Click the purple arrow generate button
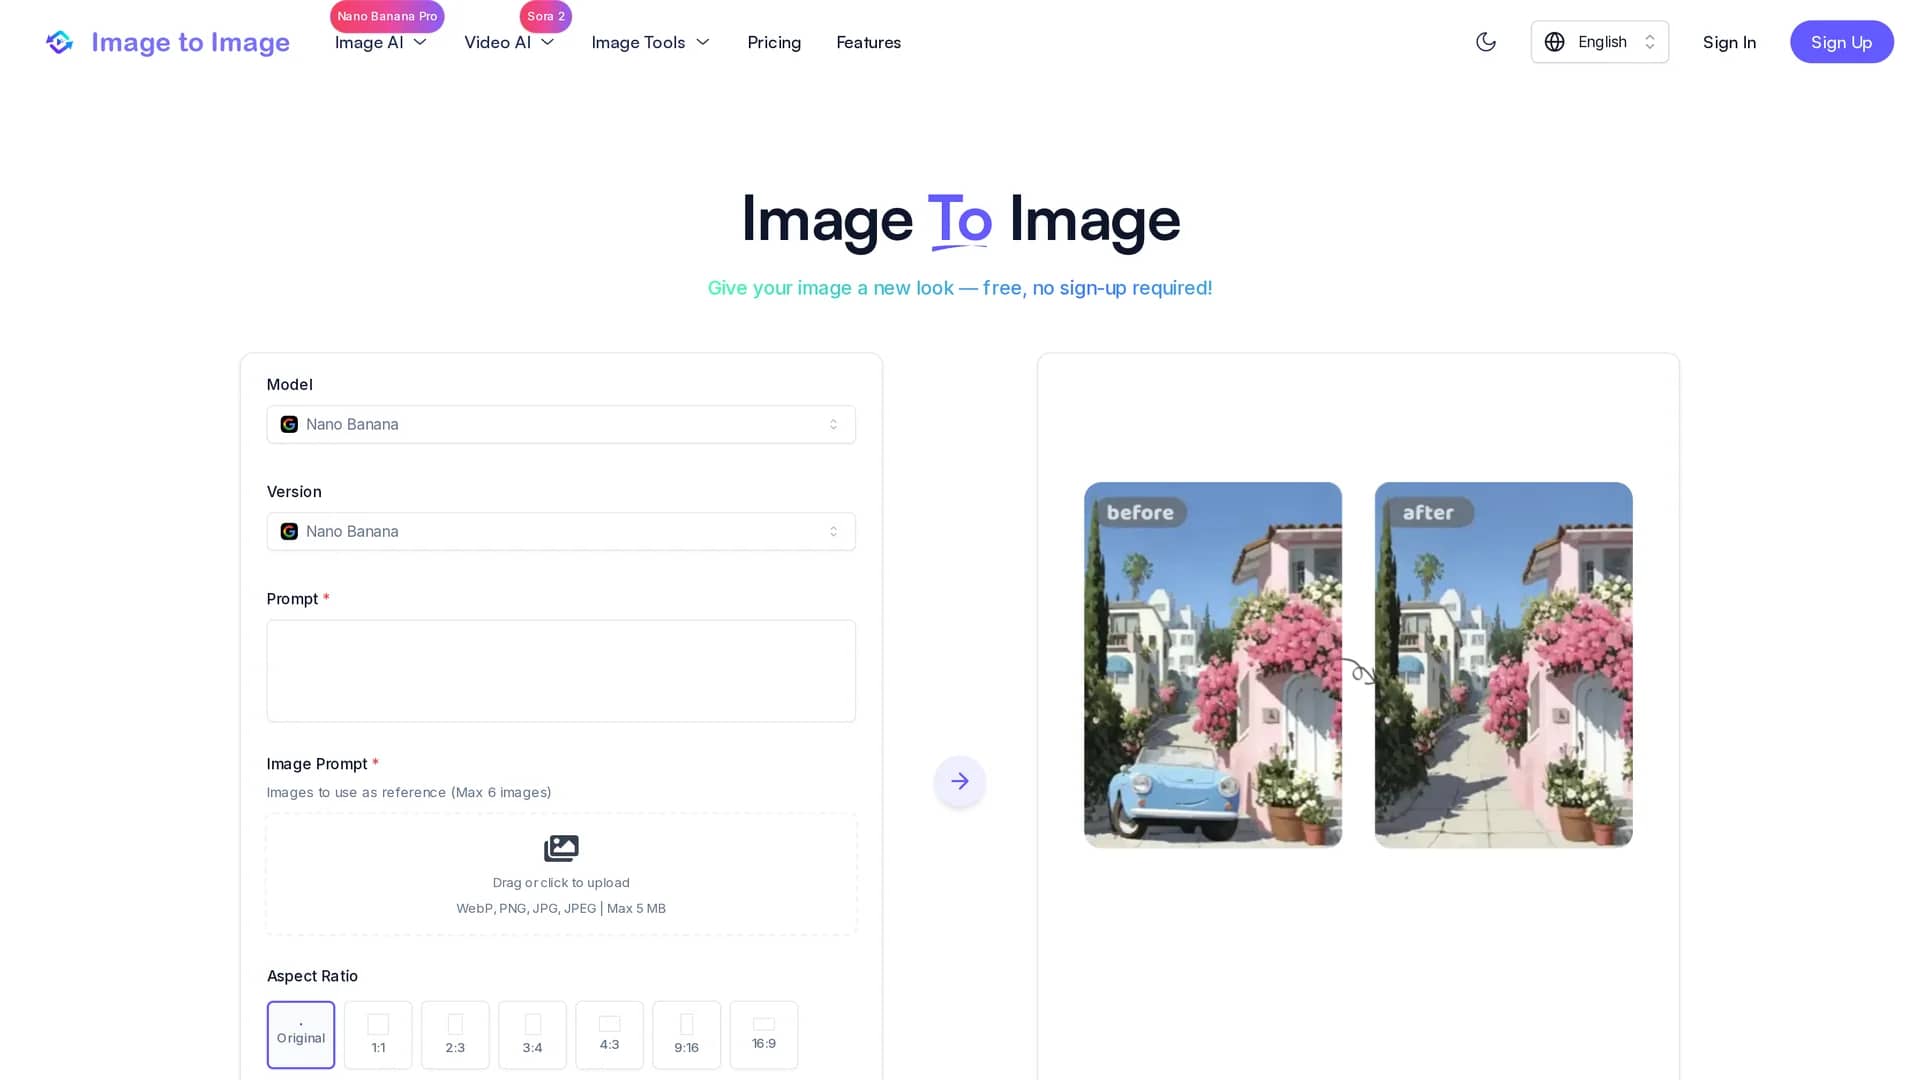 [960, 781]
